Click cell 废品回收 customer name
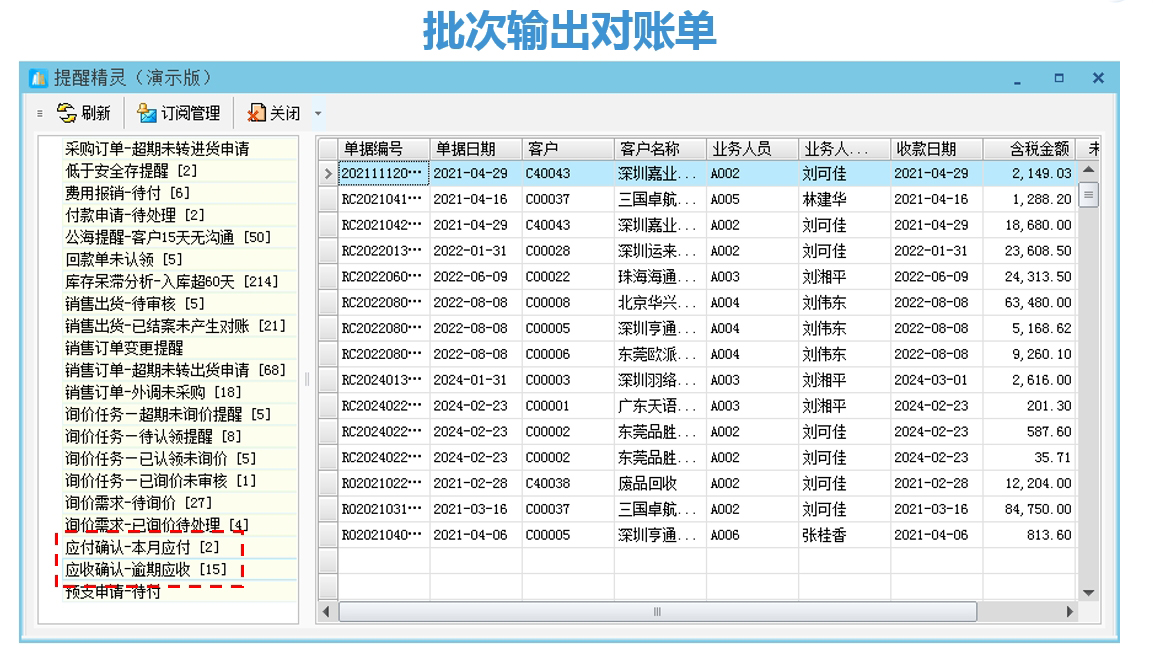Screen dimensions: 1156x668 pyautogui.click(x=660, y=484)
